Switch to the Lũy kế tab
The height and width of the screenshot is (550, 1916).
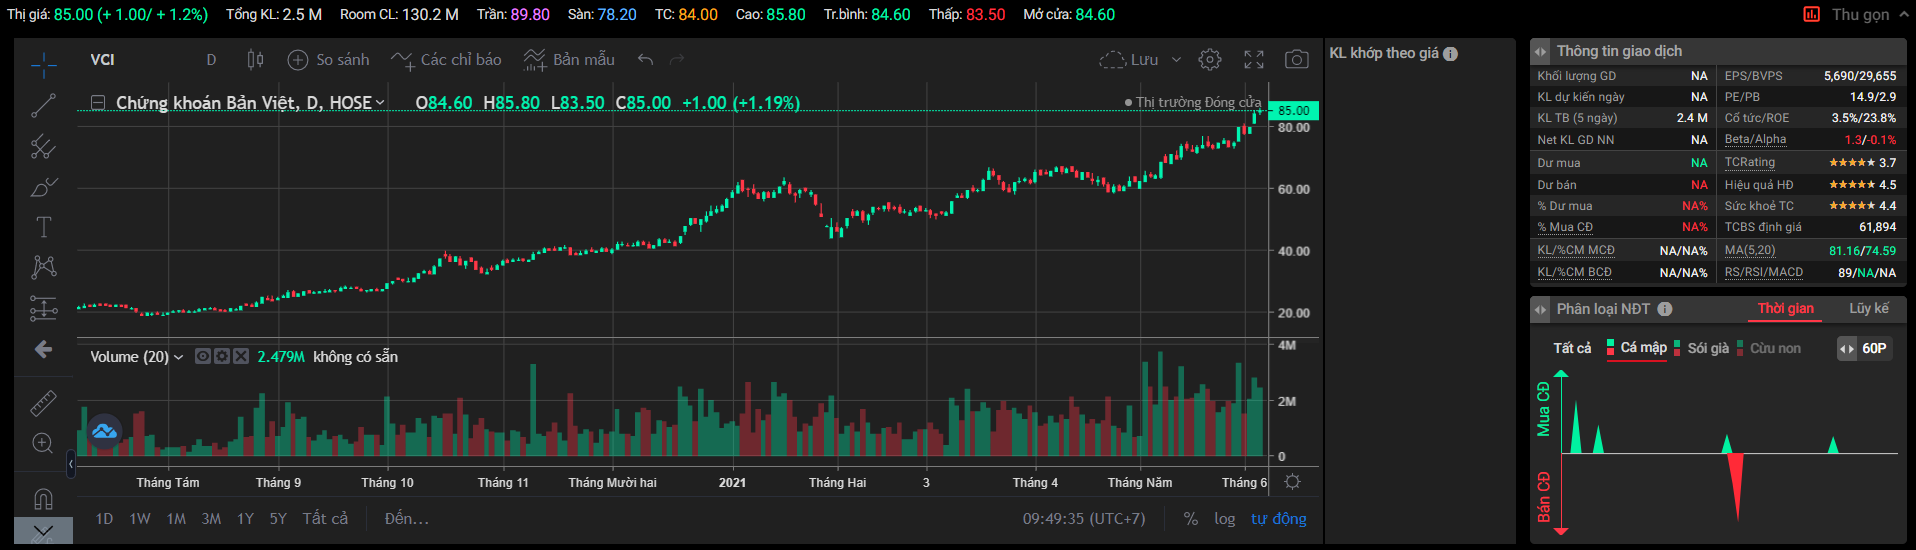(x=1868, y=309)
